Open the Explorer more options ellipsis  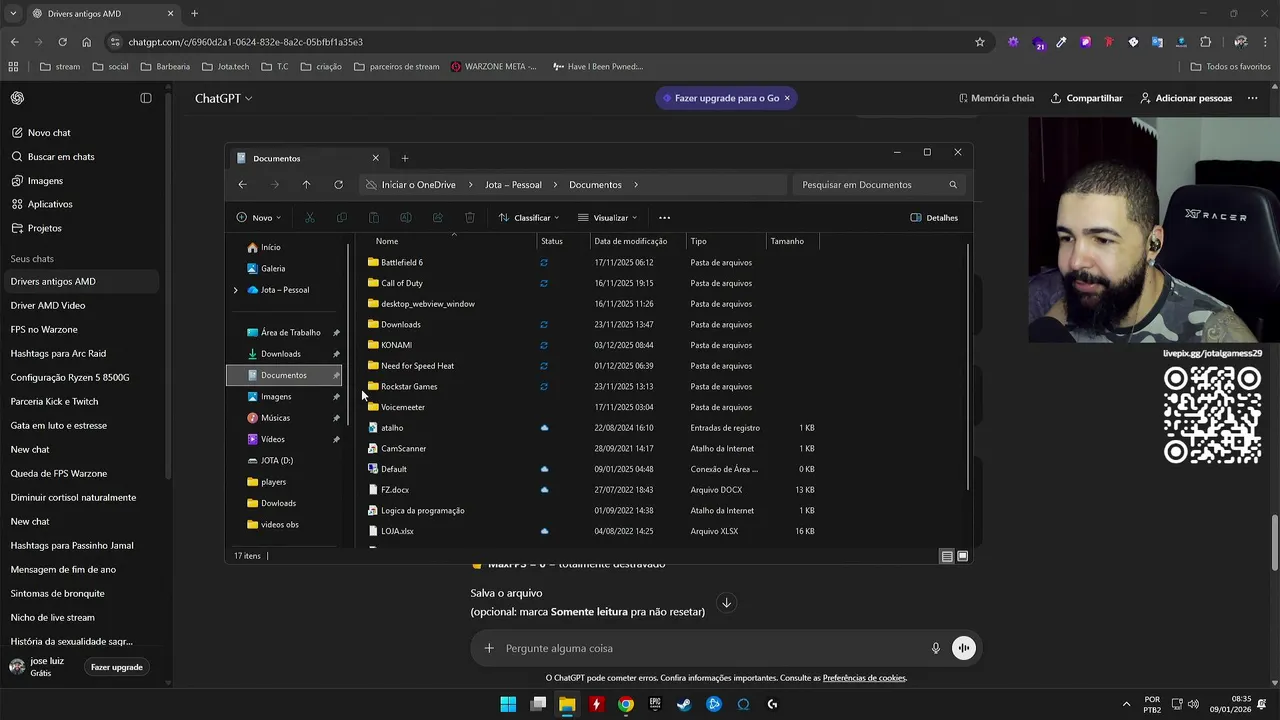(664, 217)
